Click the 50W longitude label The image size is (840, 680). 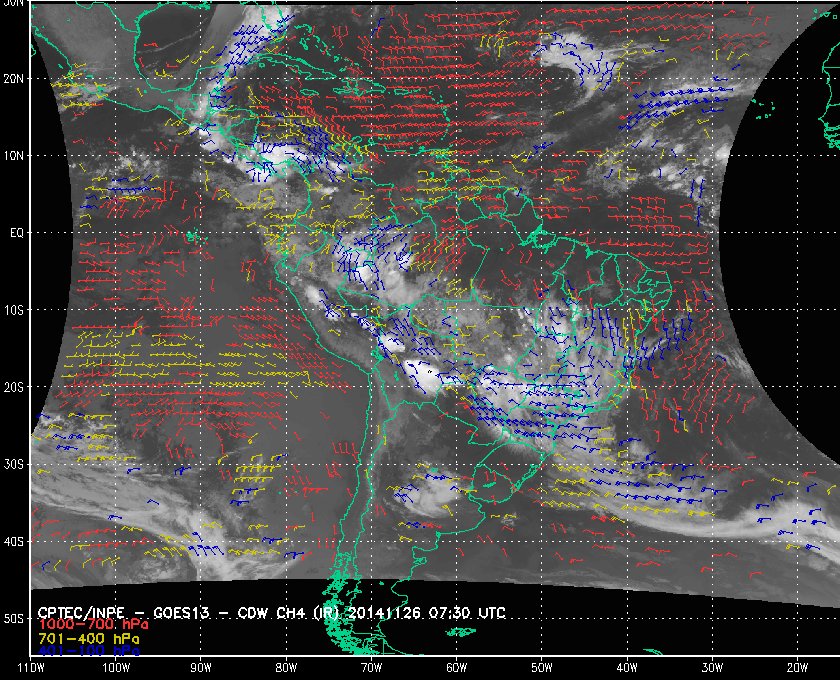[x=542, y=668]
